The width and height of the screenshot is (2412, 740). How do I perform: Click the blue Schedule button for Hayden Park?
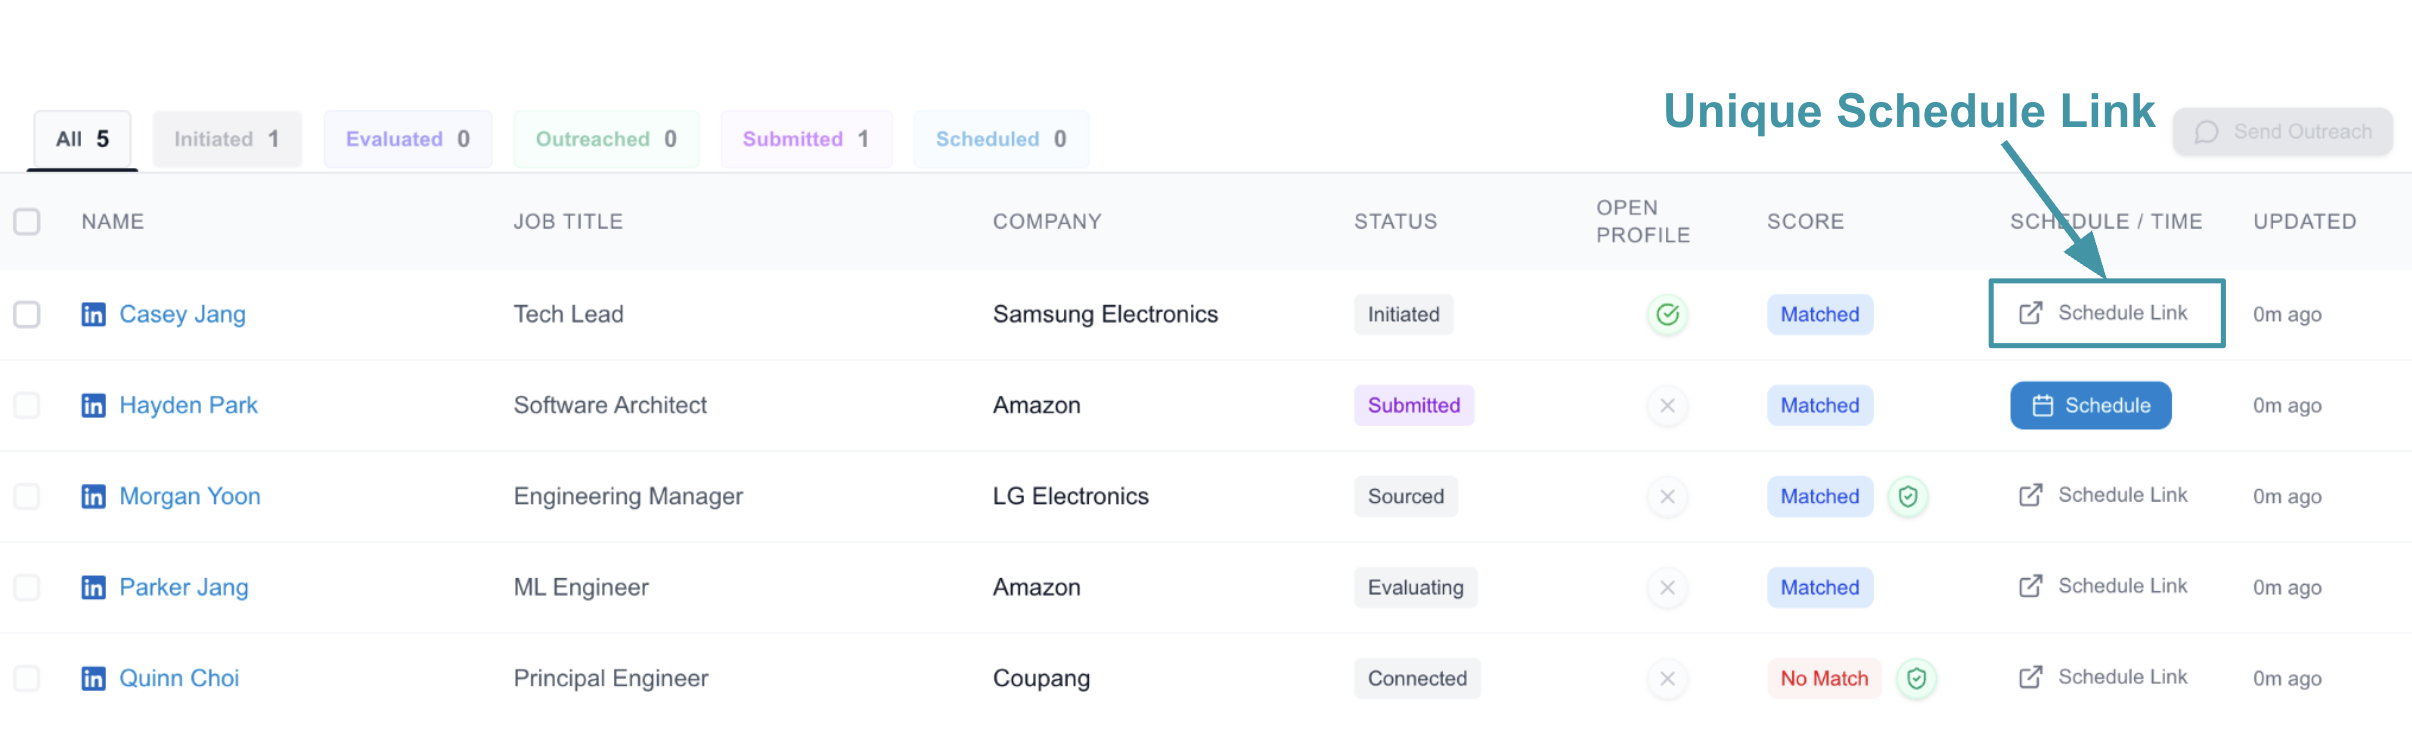pos(2091,406)
